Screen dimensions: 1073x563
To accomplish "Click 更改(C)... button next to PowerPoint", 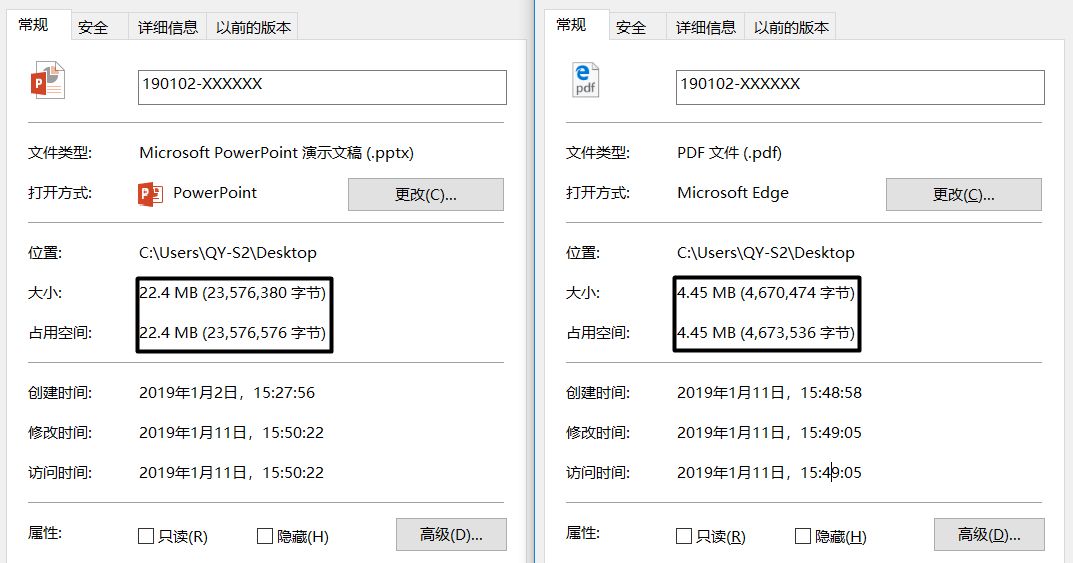I will click(426, 194).
